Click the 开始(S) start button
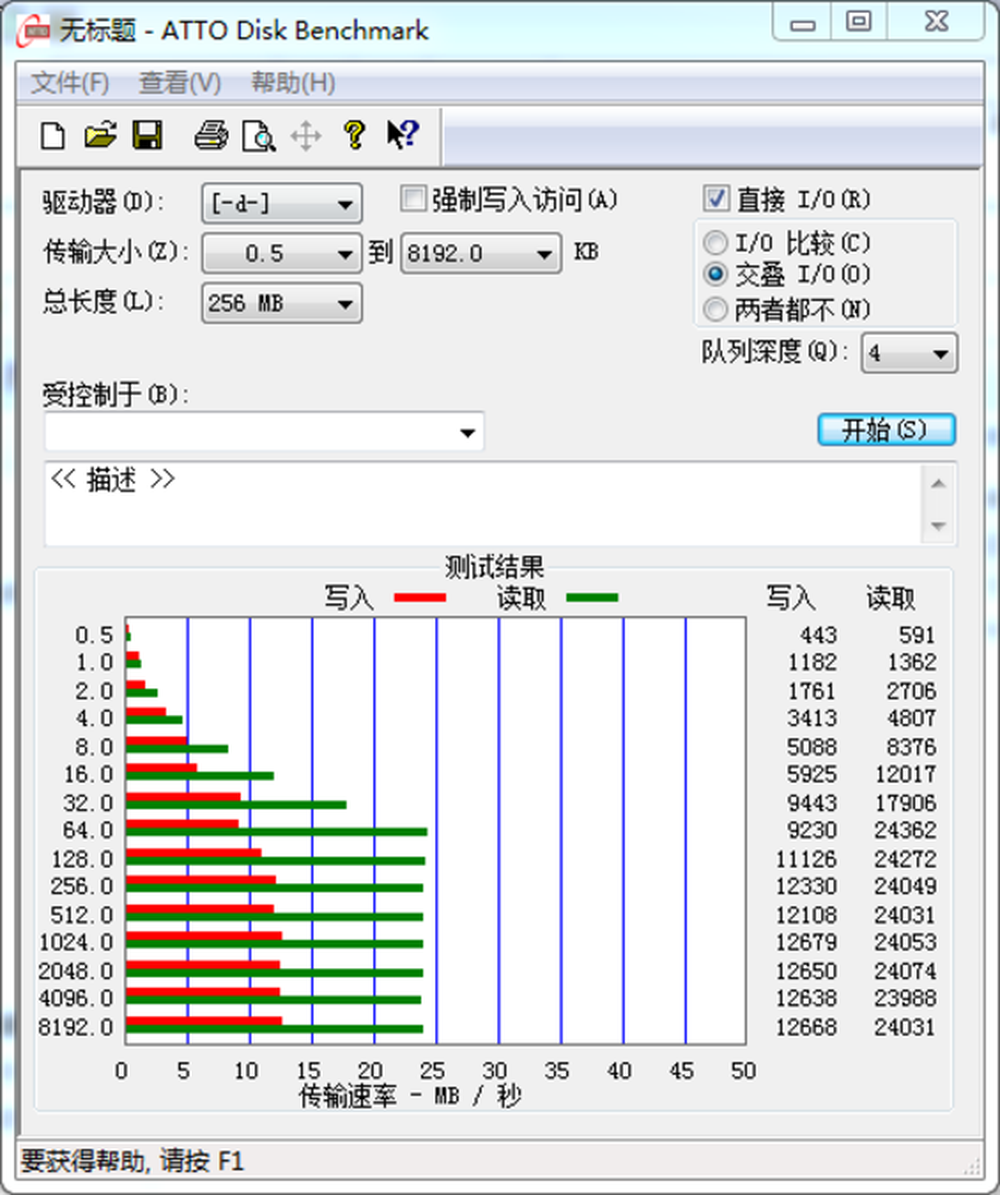 886,430
